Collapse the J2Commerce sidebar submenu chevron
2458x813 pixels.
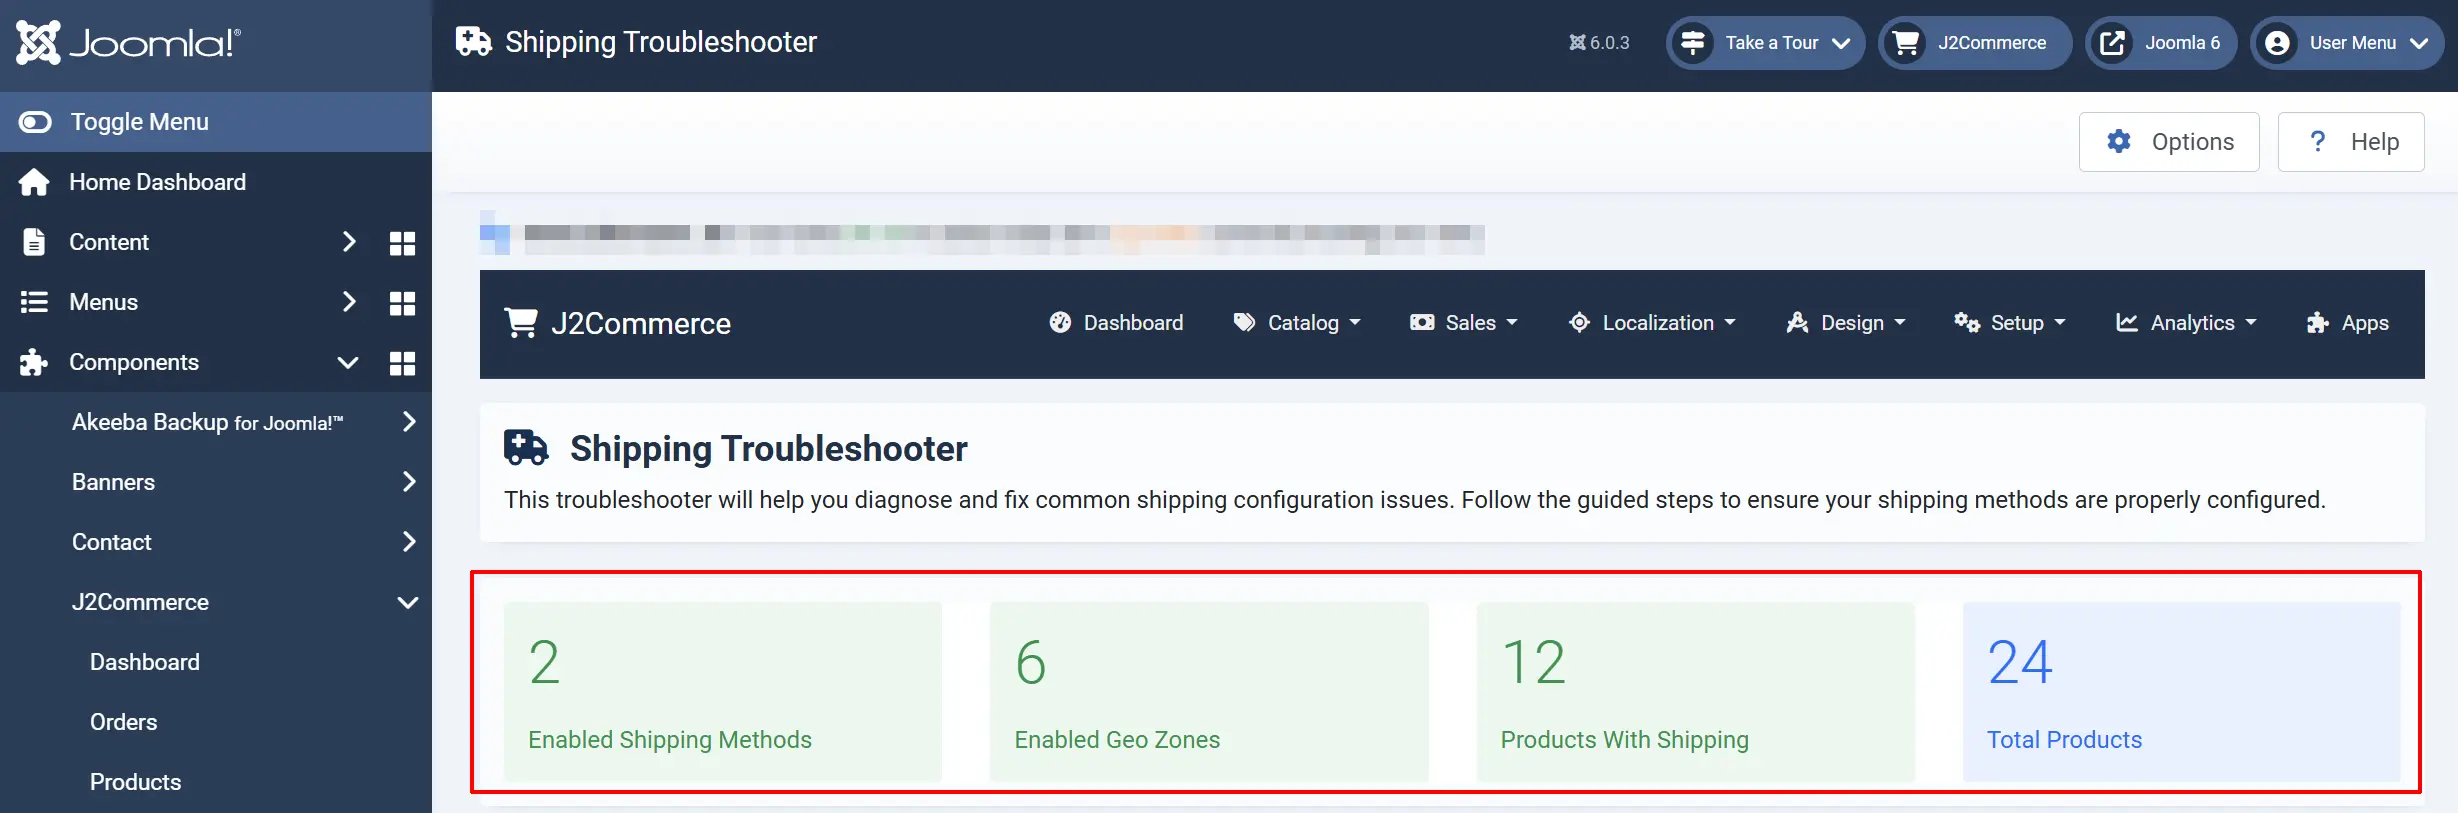(x=408, y=602)
